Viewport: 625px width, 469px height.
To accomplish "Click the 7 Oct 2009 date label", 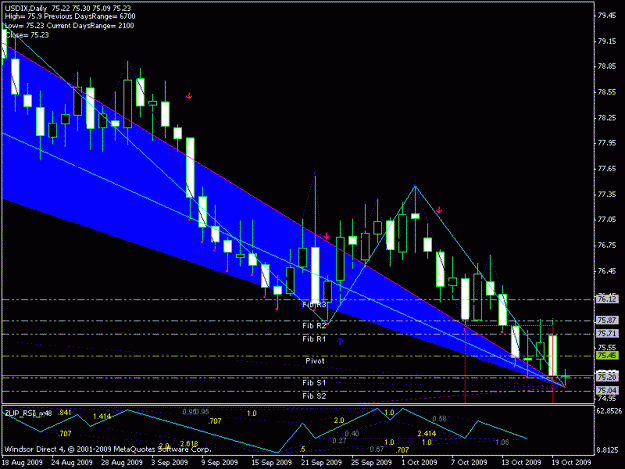I will click(469, 462).
